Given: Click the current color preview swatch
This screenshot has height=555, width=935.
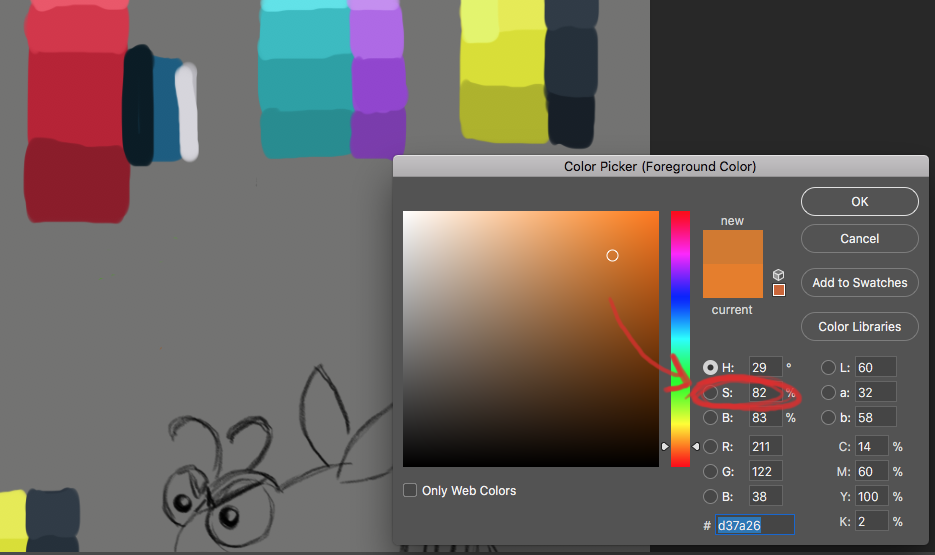Looking at the screenshot, I should 733,281.
